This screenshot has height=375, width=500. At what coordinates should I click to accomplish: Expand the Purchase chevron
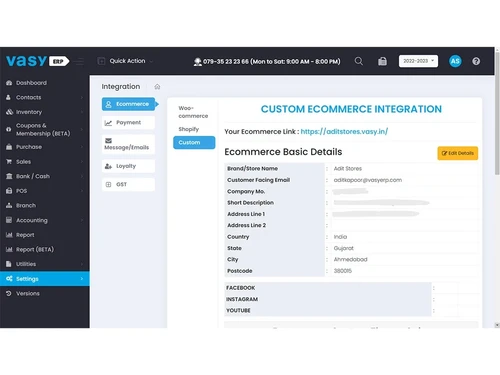pyautogui.click(x=82, y=147)
